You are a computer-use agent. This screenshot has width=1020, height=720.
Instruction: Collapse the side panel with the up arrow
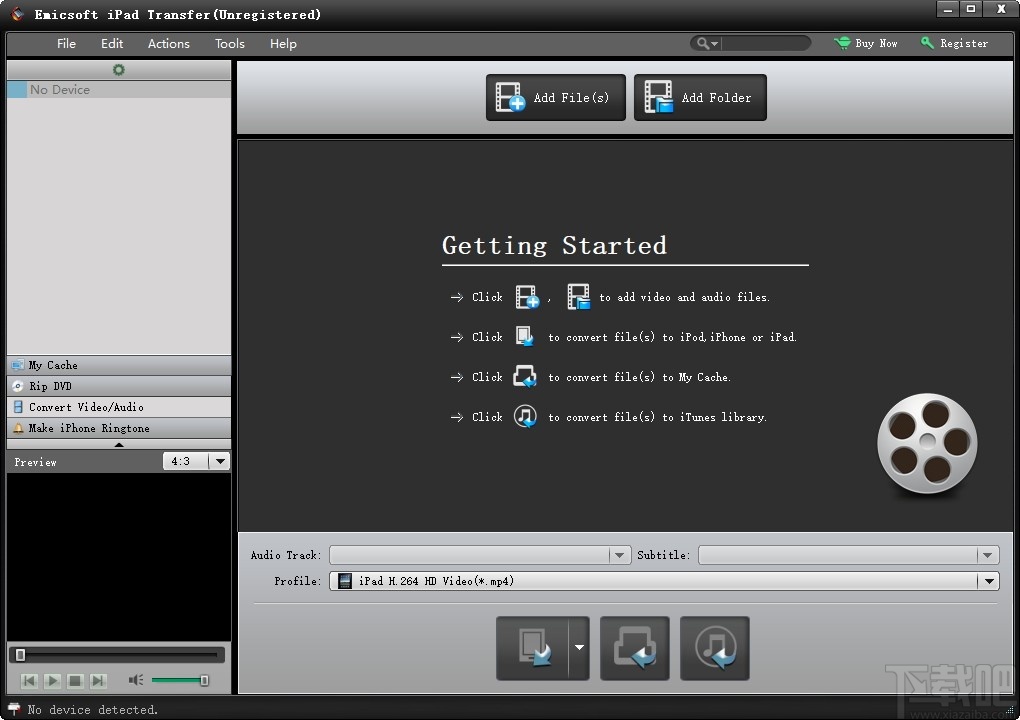coord(119,444)
